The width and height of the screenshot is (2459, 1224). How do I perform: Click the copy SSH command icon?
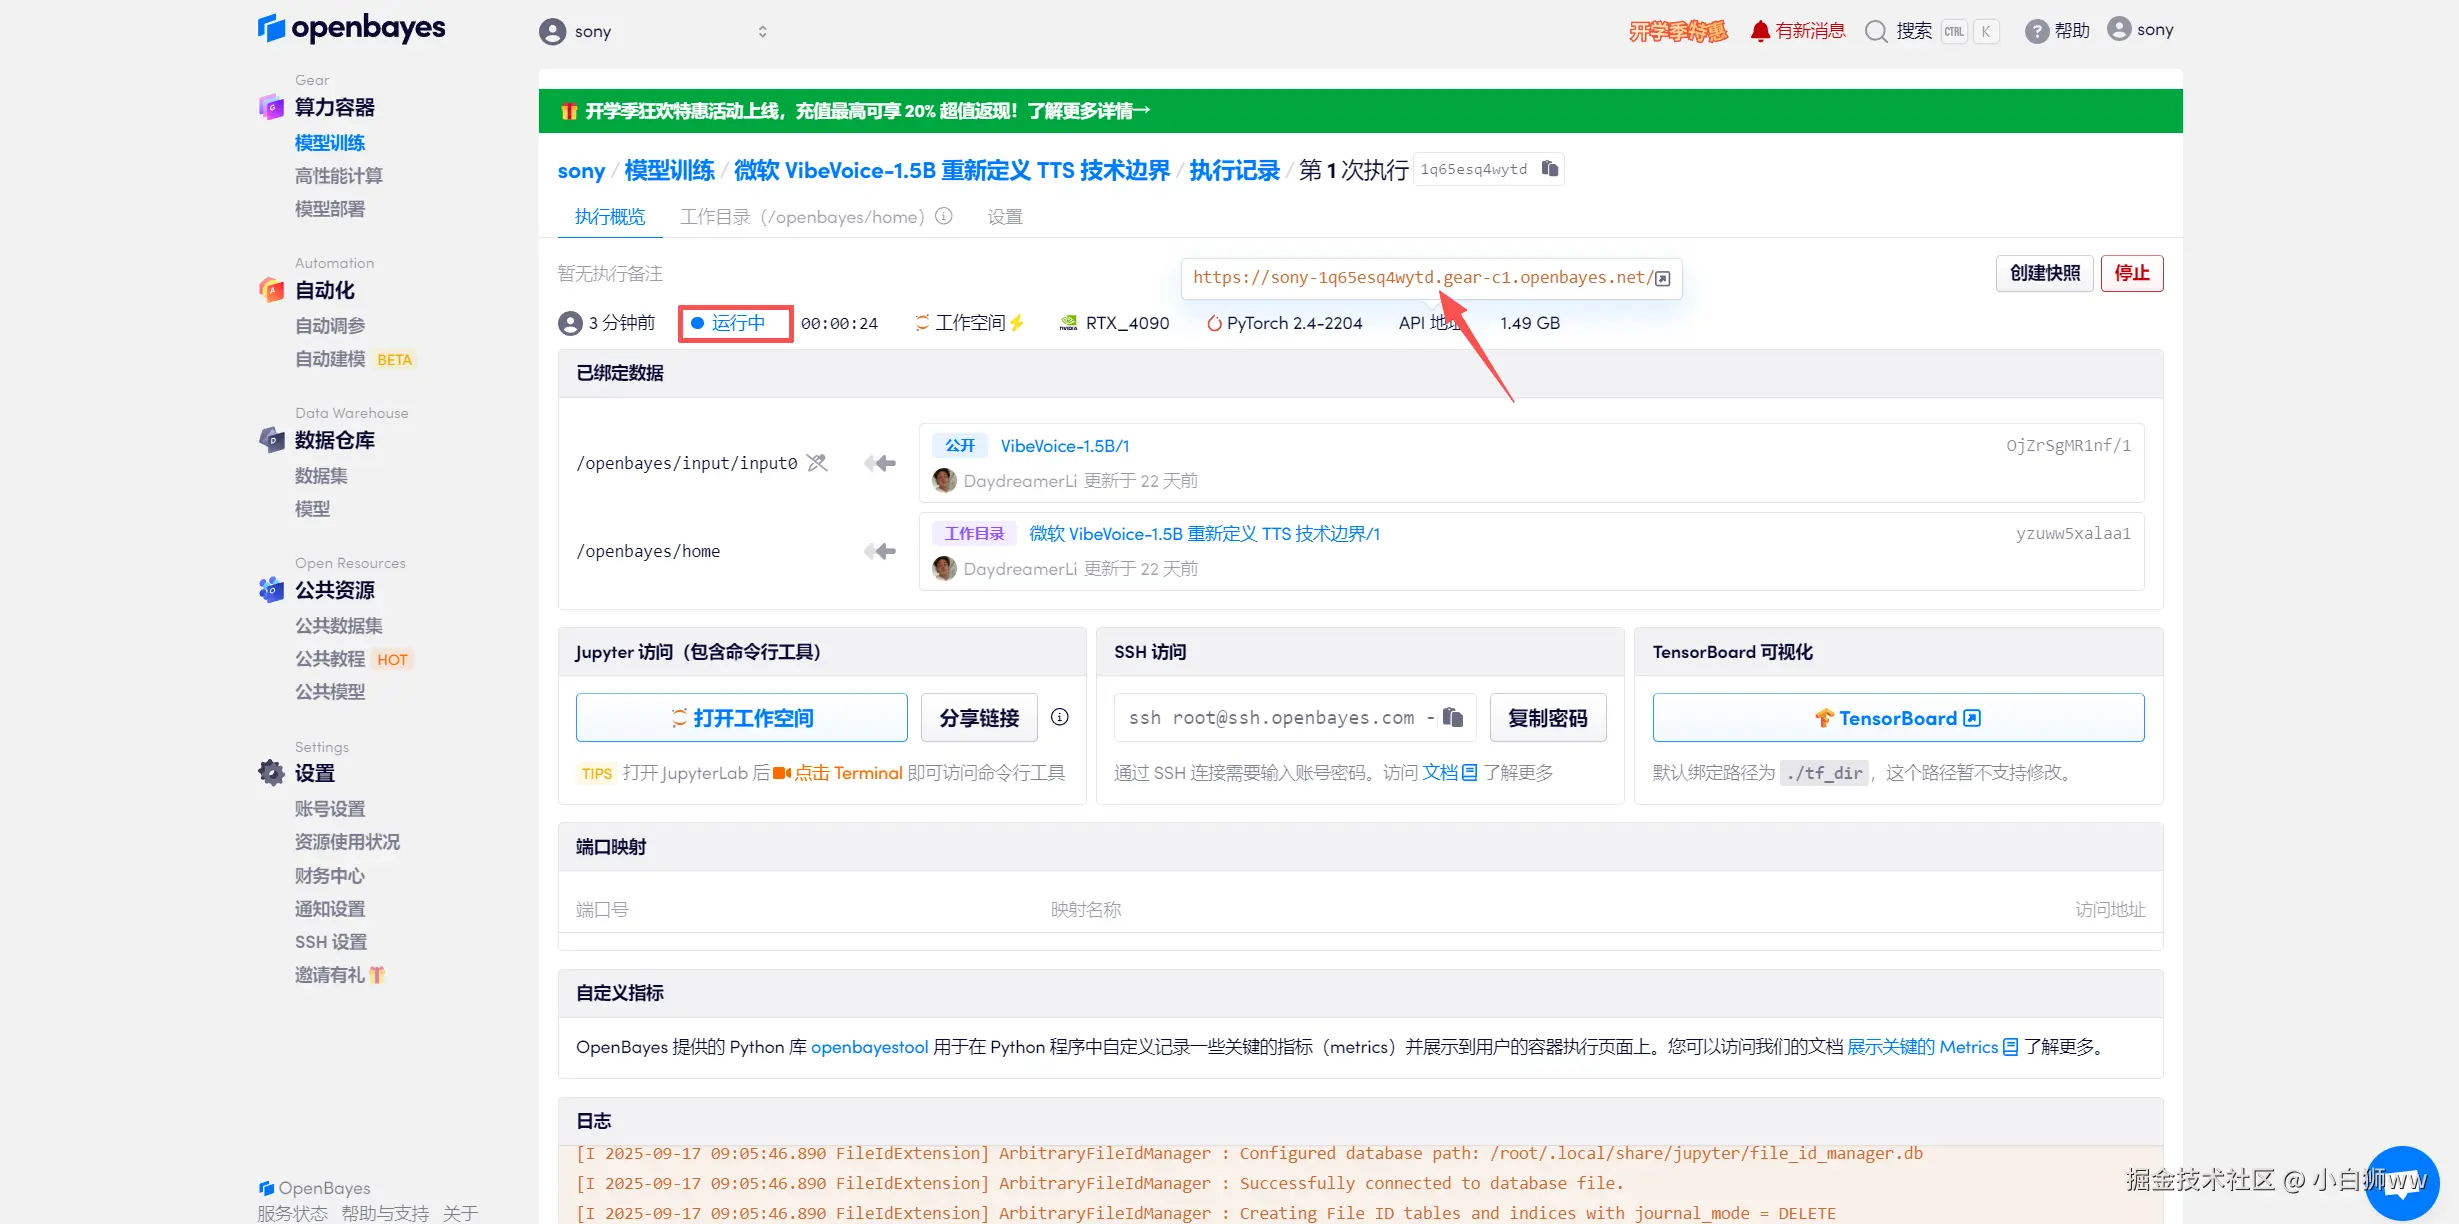pos(1453,717)
